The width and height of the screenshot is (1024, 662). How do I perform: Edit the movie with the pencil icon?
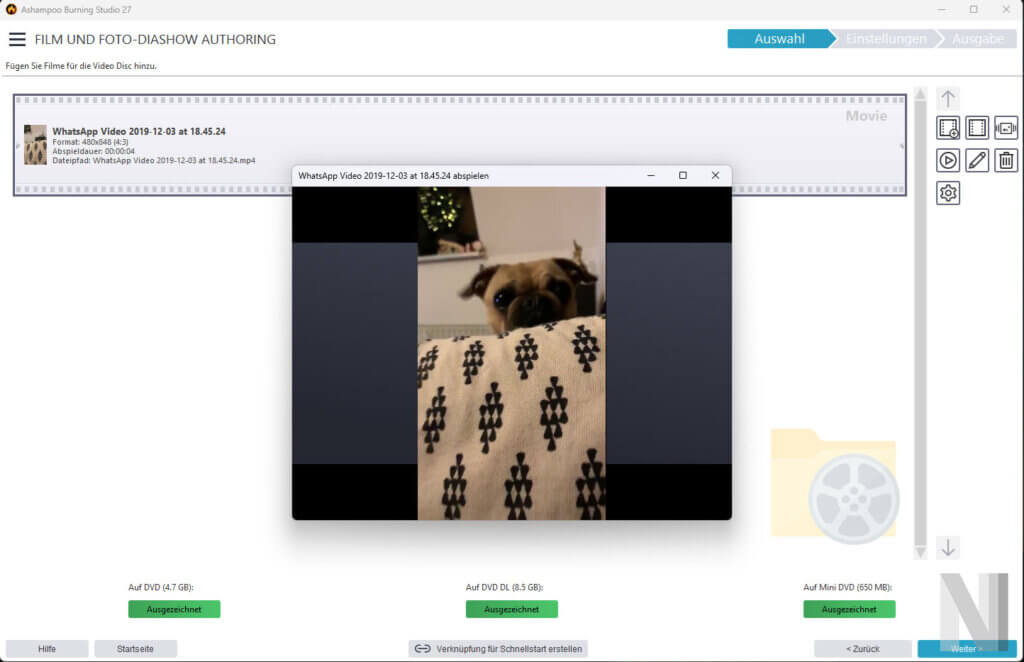[x=976, y=160]
